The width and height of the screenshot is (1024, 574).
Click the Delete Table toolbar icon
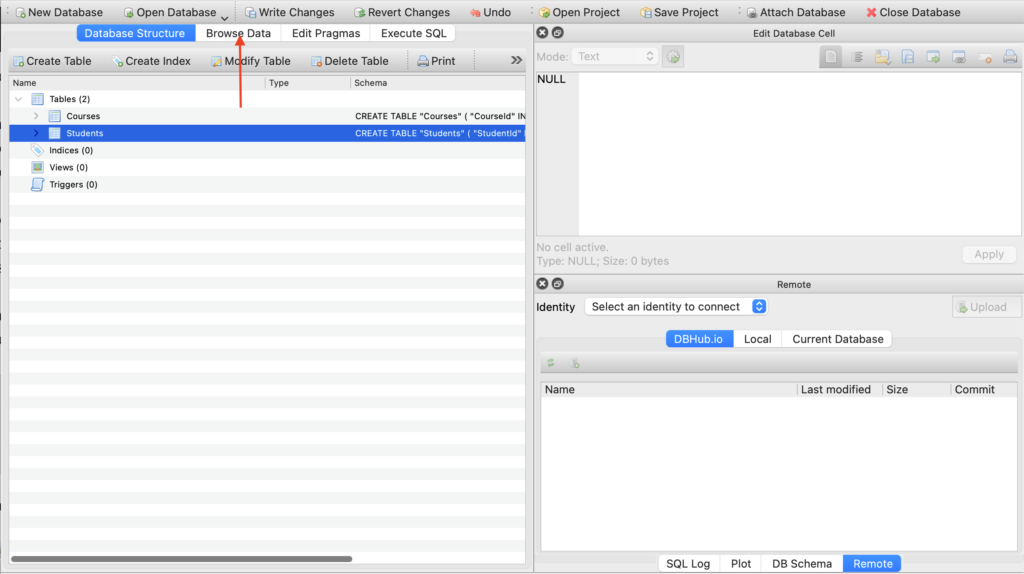[317, 61]
